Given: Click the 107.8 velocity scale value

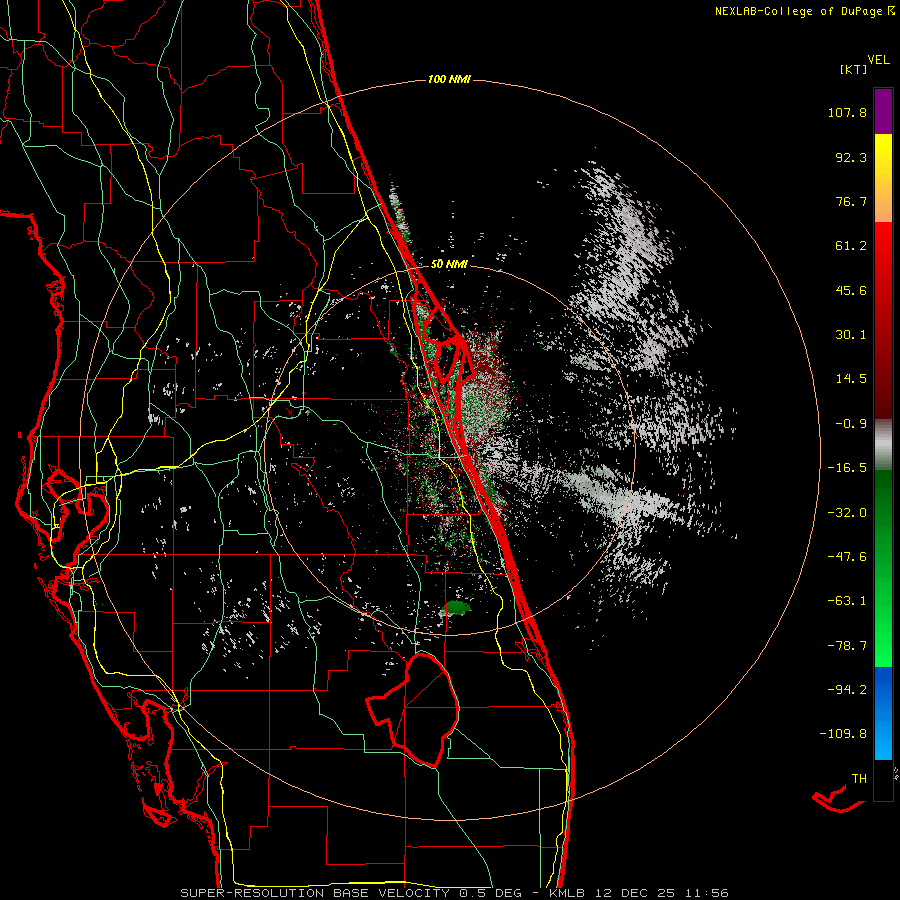Looking at the screenshot, I should (x=847, y=112).
